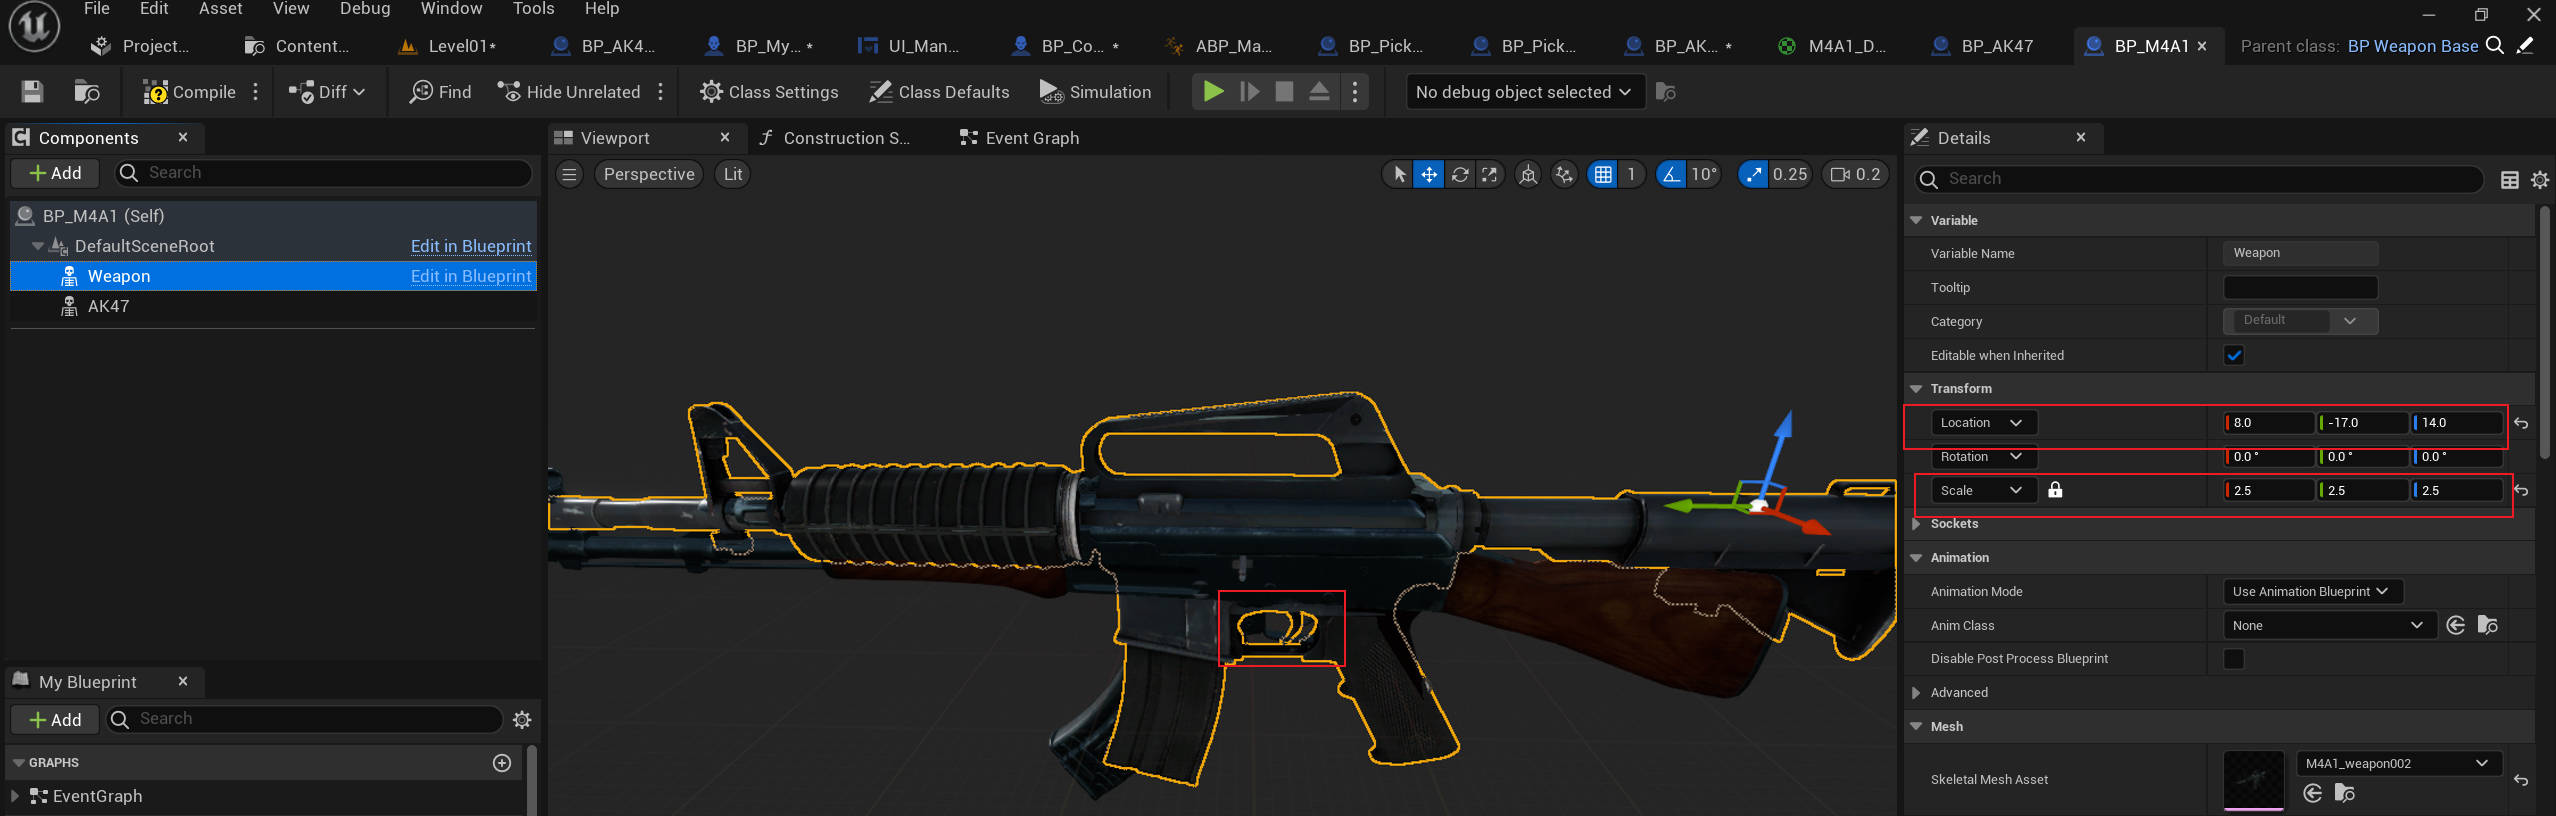This screenshot has width=2556, height=816.
Task: Toggle grid snapping in viewport
Action: click(x=1603, y=174)
